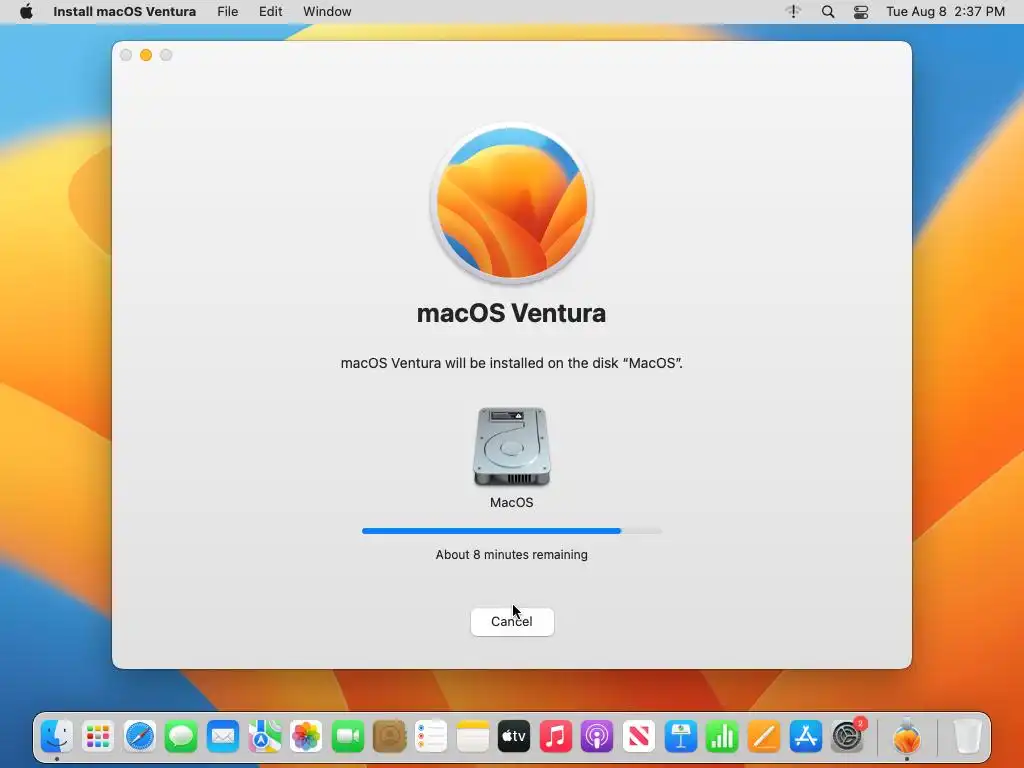1024x768 pixels.
Task: Open the Apple menu
Action: point(26,12)
